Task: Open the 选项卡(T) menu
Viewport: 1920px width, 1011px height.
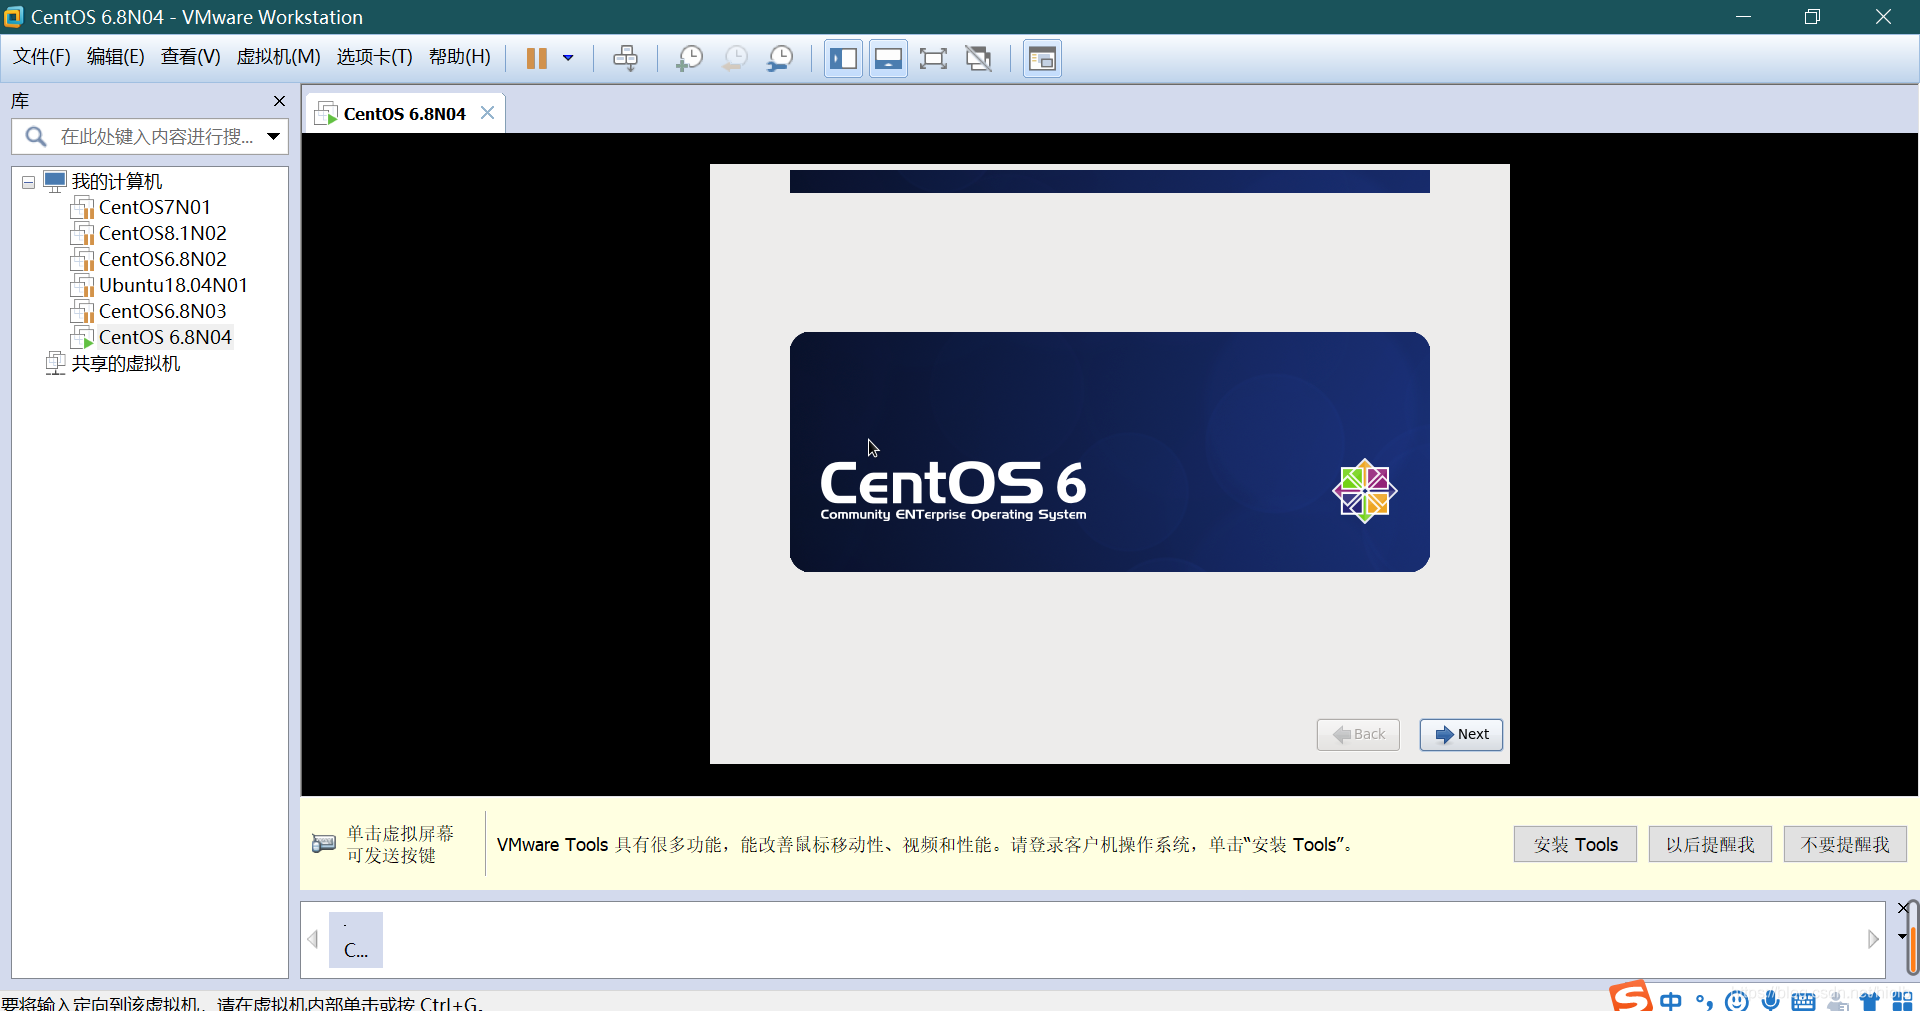Action: [x=374, y=57]
